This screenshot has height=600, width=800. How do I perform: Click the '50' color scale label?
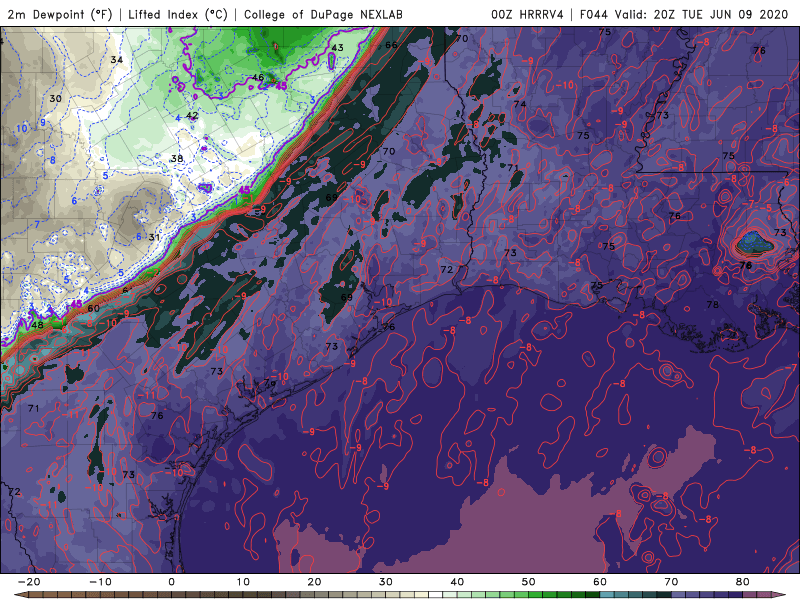pyautogui.click(x=529, y=582)
